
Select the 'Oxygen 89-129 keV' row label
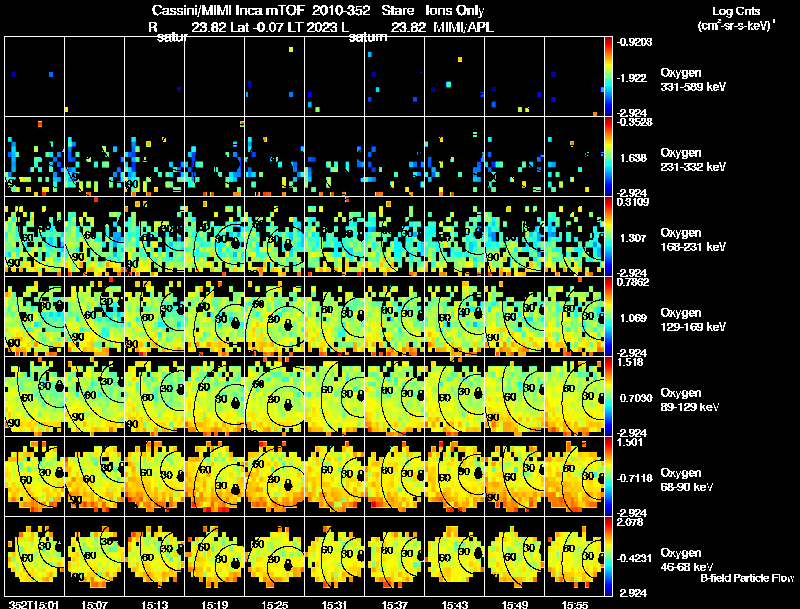(x=690, y=400)
